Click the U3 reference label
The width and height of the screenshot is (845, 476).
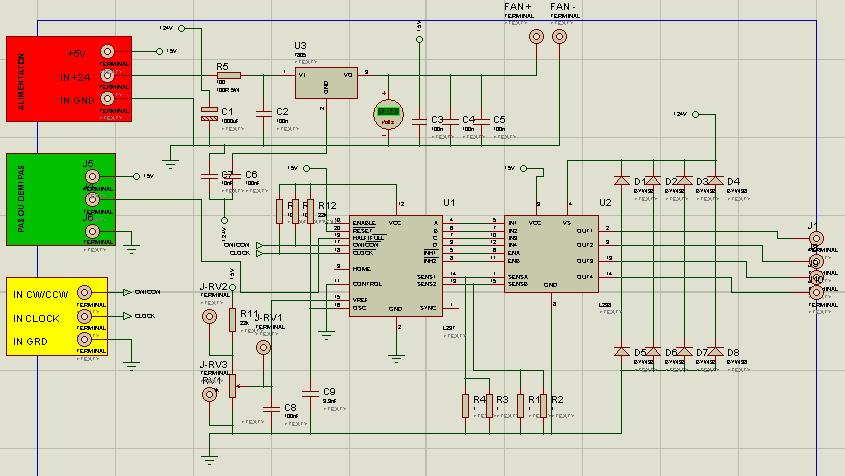pyautogui.click(x=300, y=46)
